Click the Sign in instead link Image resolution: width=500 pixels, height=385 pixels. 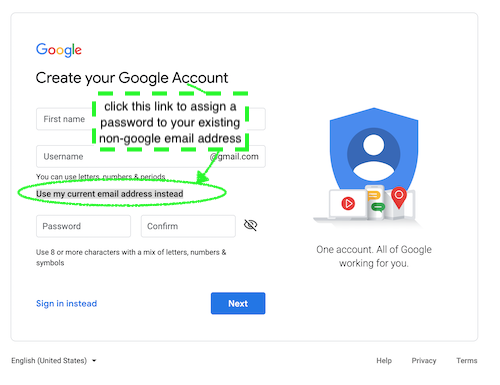66,303
